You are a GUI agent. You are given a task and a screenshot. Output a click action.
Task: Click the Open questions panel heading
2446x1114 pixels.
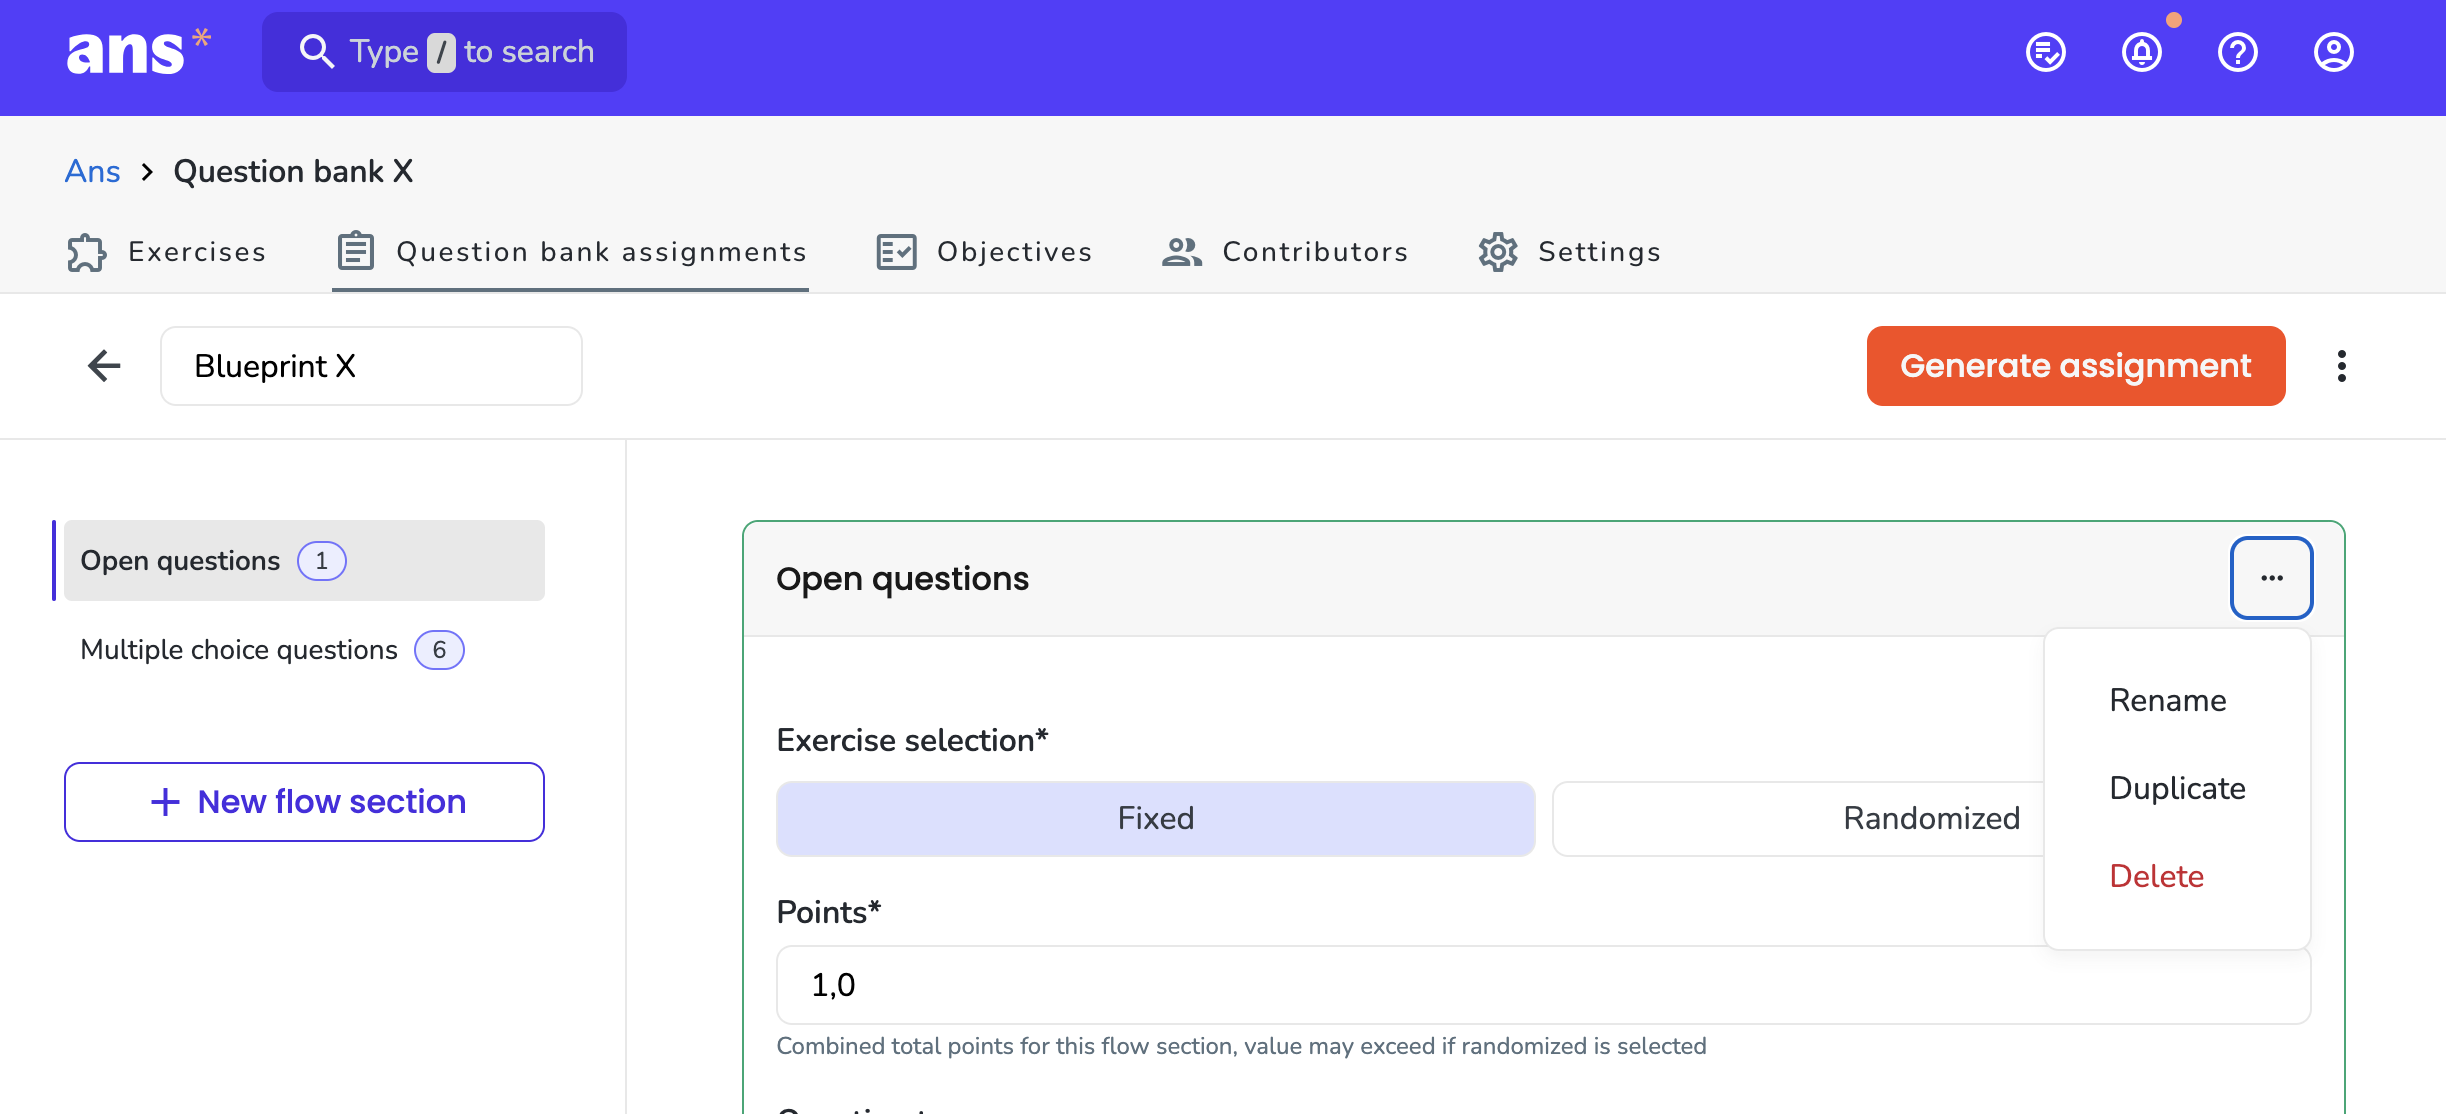click(902, 578)
